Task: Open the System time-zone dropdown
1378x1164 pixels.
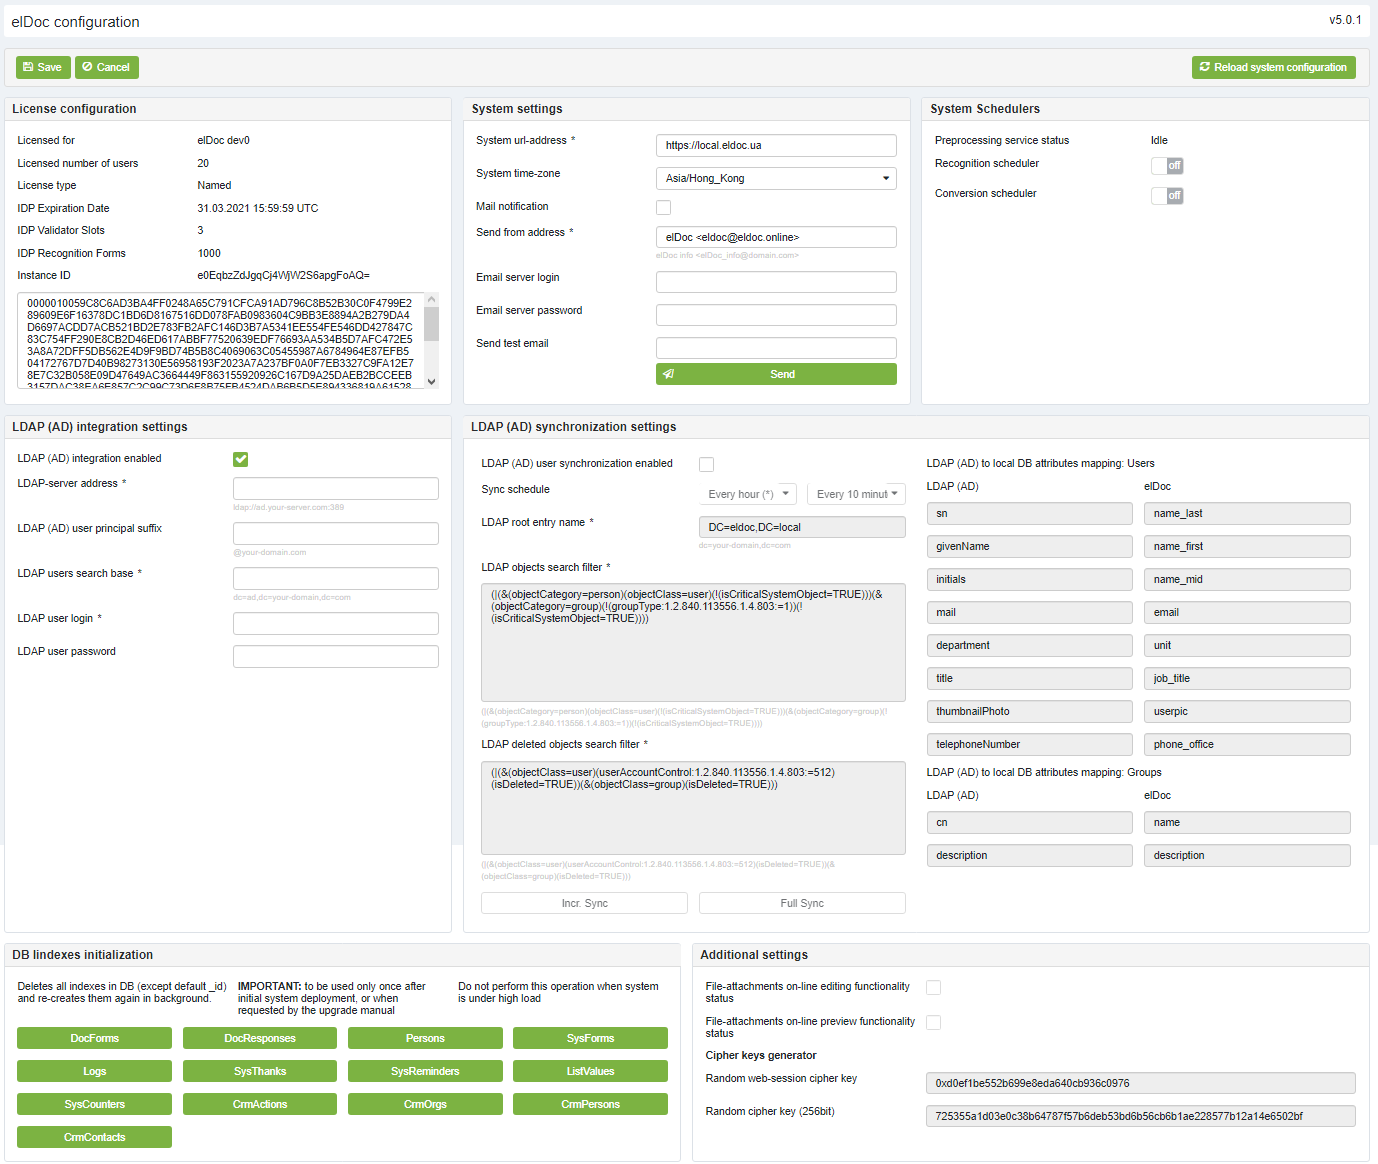Action: pyautogui.click(x=776, y=178)
